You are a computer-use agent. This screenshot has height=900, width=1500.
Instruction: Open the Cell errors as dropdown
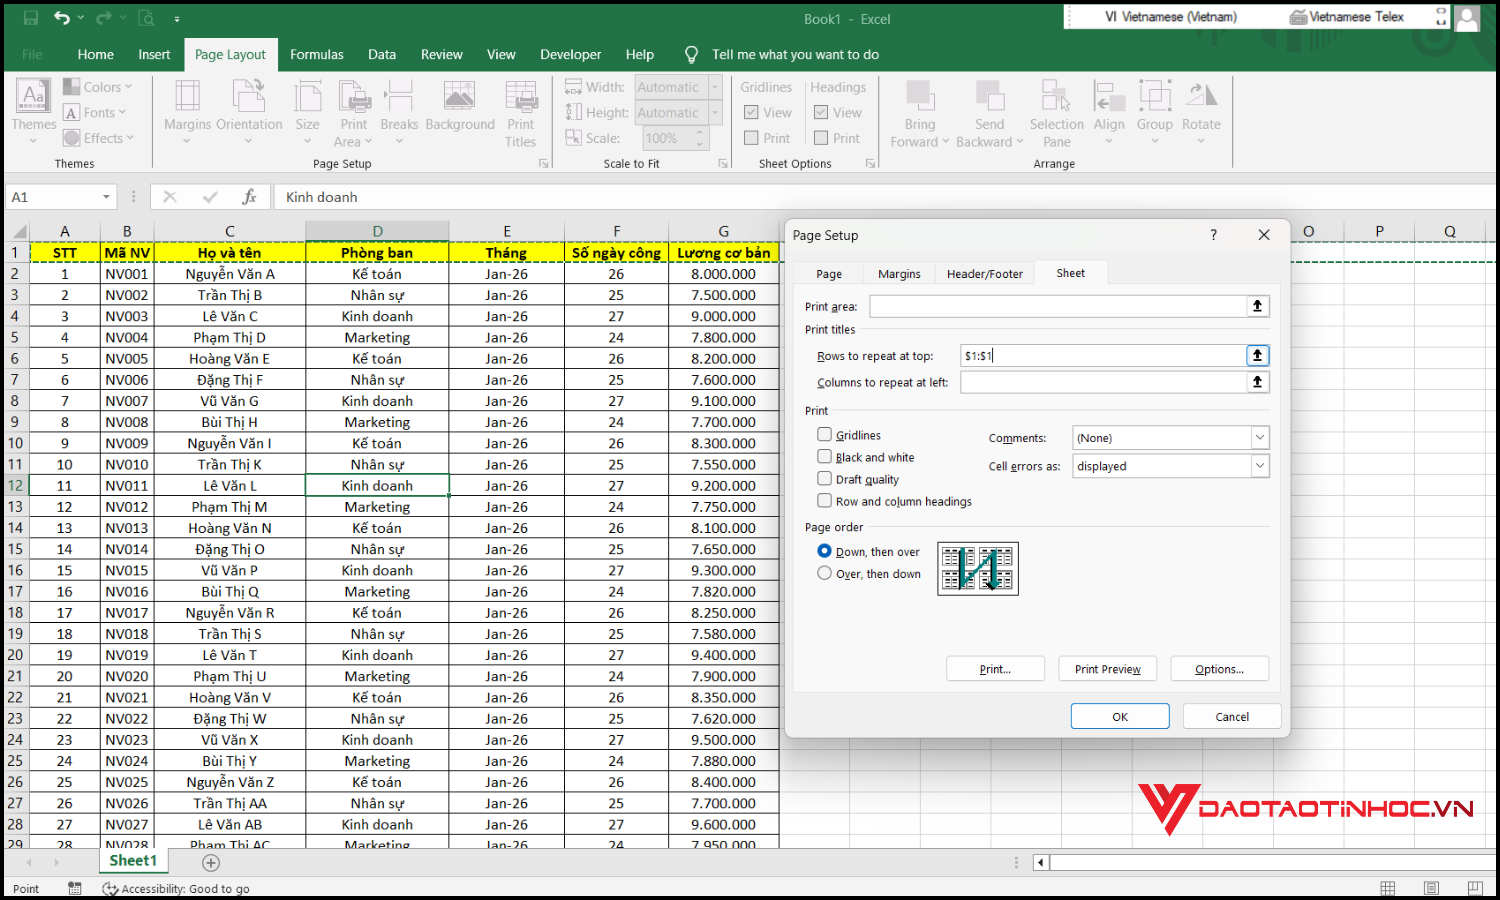coord(1259,465)
